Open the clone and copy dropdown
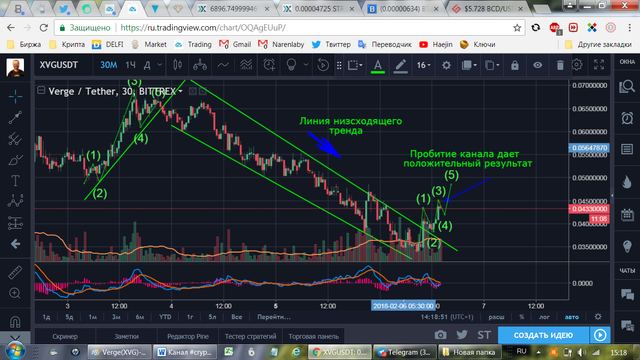 point(492,65)
